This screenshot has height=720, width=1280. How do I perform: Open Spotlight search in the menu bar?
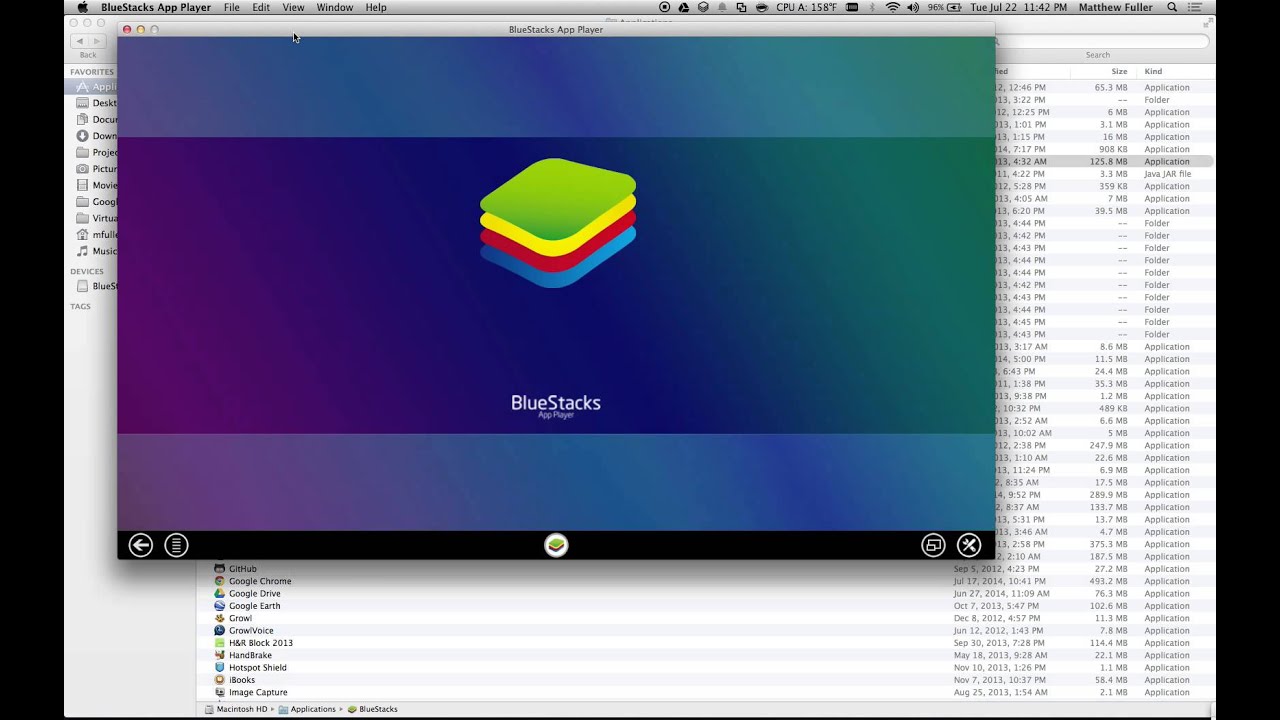tap(1172, 7)
